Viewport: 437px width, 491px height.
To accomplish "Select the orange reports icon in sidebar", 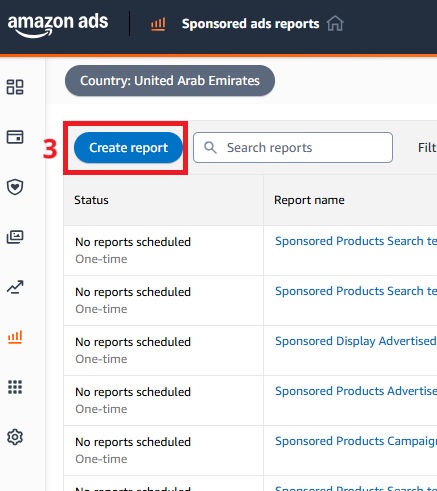I will pyautogui.click(x=15, y=337).
